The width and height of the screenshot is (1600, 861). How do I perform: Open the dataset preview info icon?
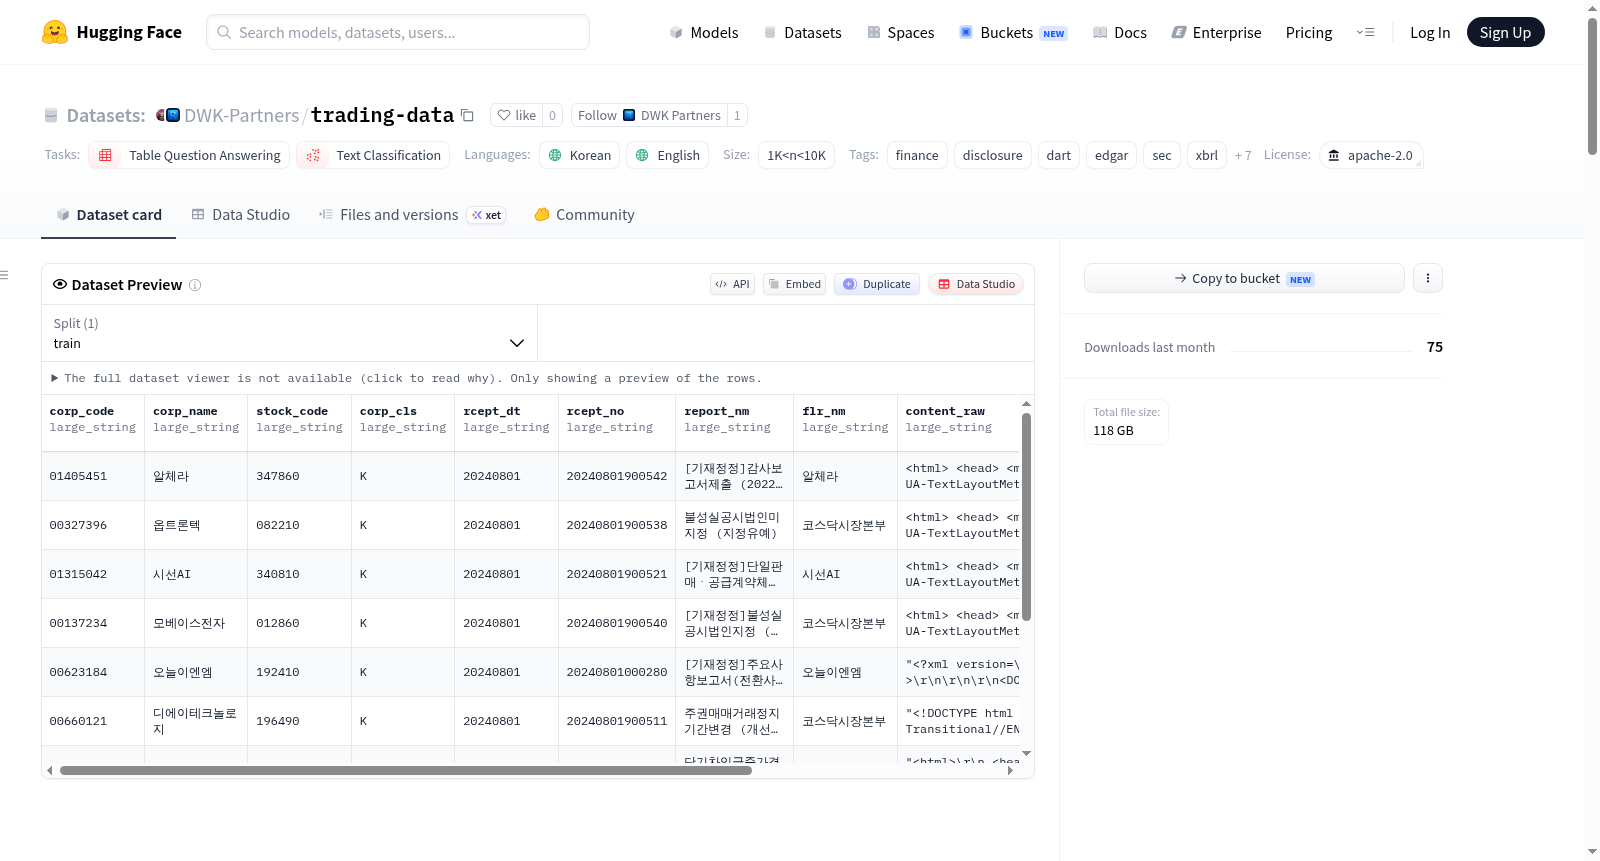pyautogui.click(x=195, y=285)
